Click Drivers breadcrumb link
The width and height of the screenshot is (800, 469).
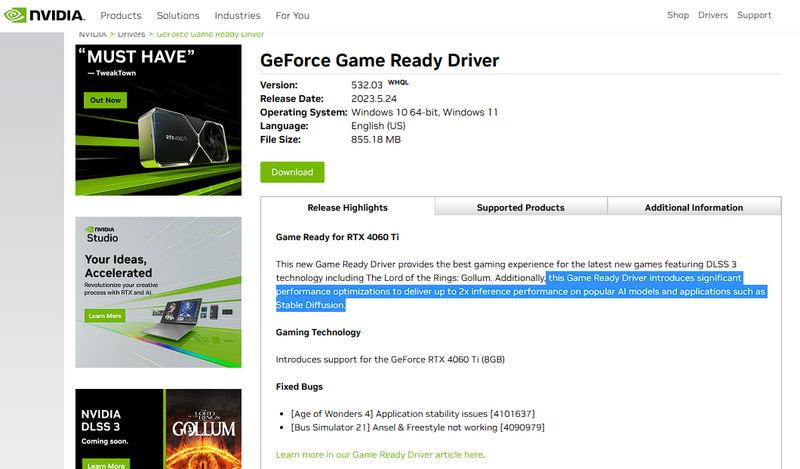tap(131, 35)
